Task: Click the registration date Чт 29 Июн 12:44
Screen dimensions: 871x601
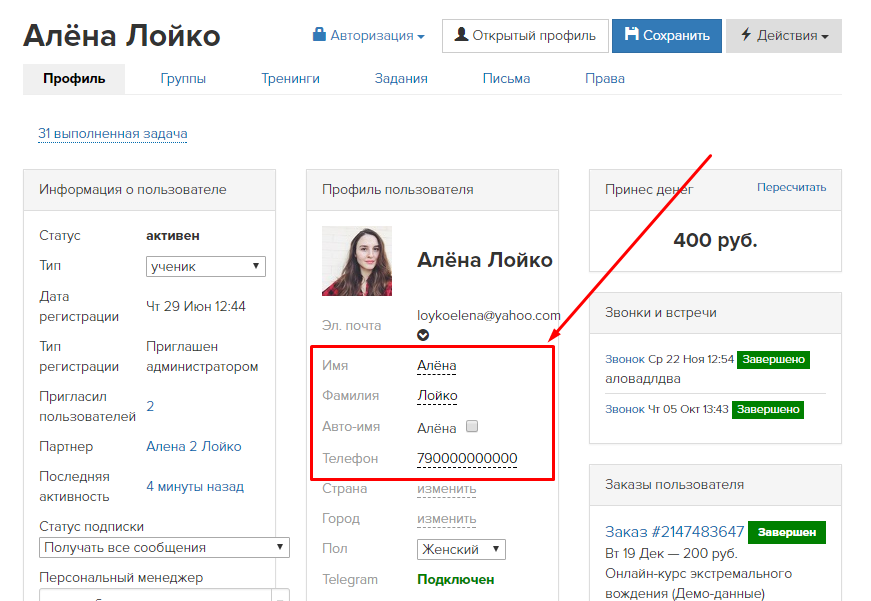Action: tap(196, 307)
